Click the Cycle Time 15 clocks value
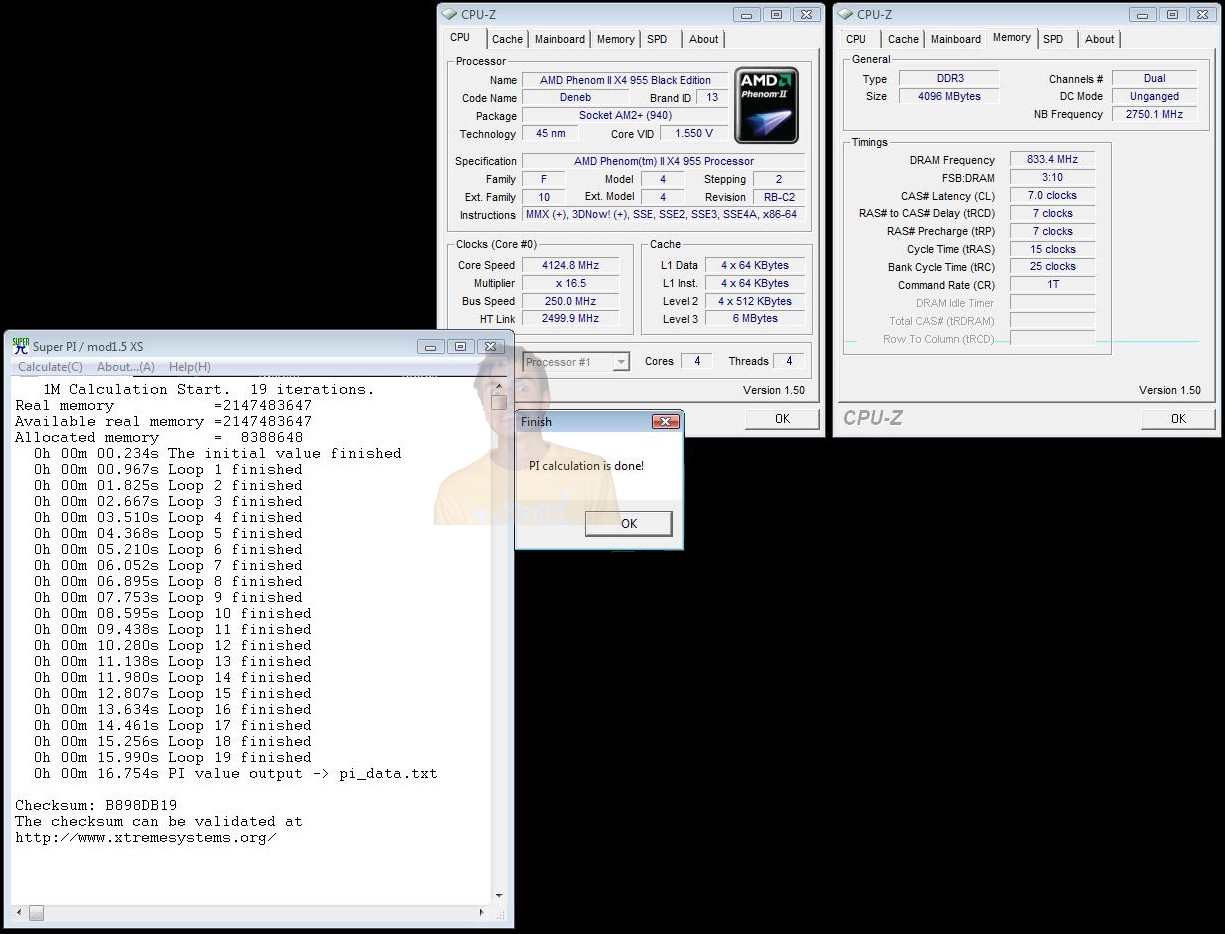 click(1052, 249)
